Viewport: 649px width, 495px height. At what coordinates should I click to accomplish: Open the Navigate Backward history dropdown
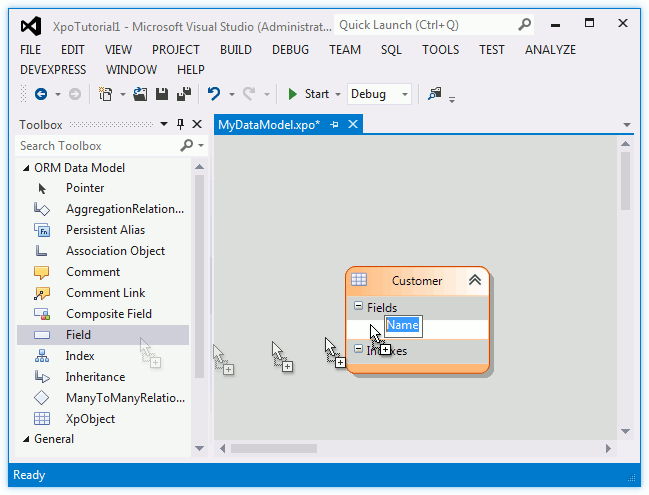[58, 94]
